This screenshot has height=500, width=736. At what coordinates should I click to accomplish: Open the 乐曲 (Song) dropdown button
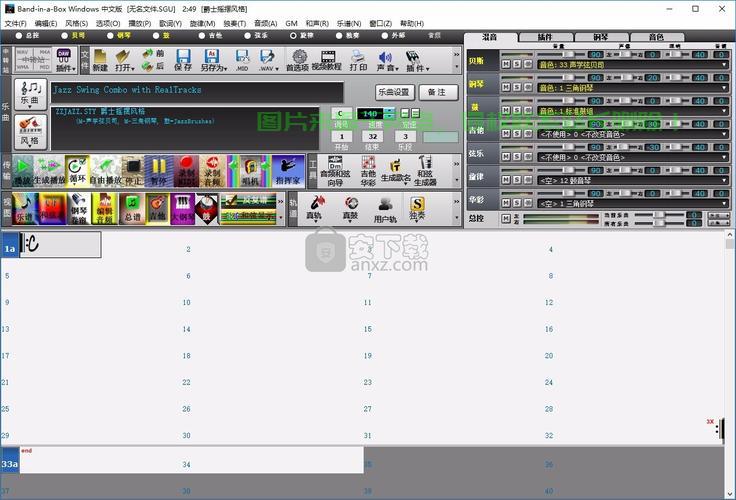click(30, 94)
